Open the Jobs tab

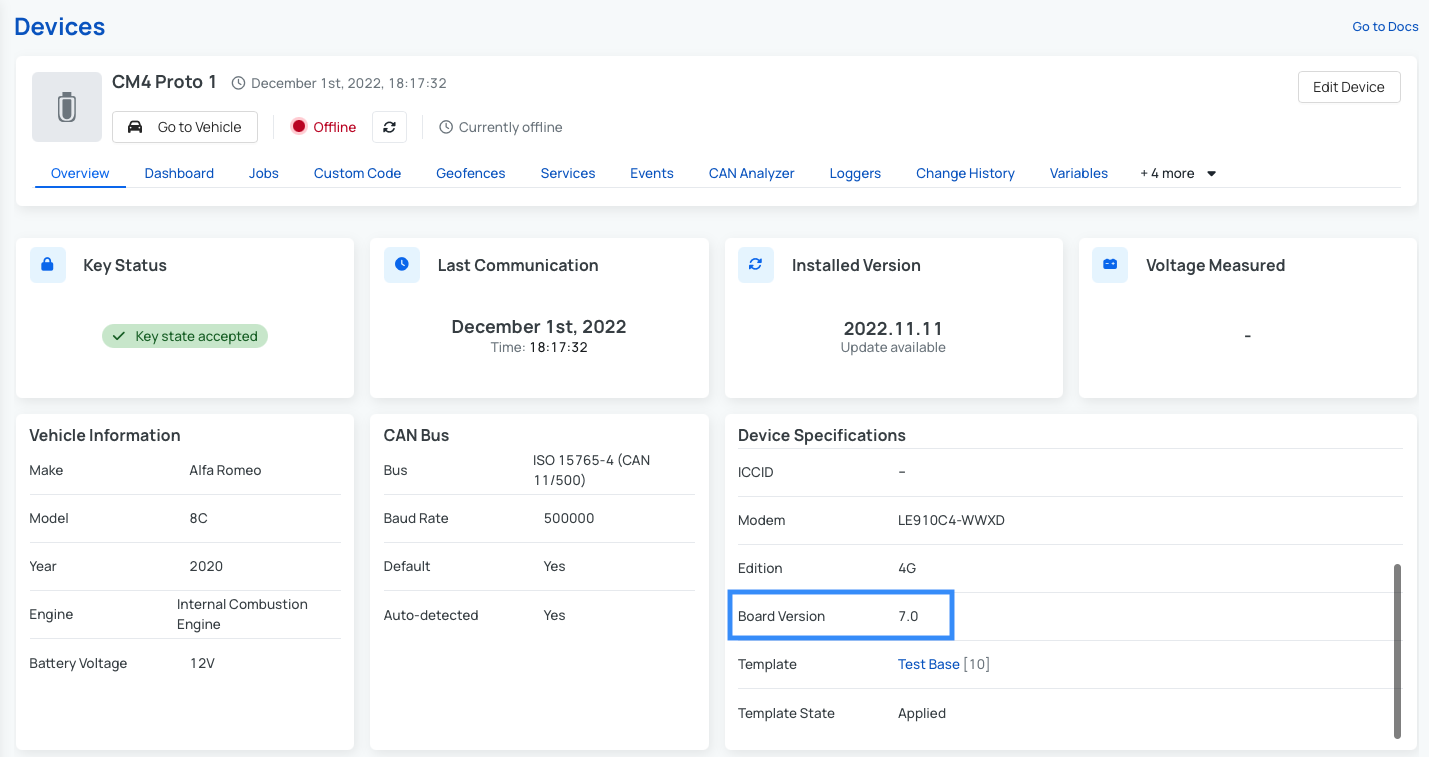pyautogui.click(x=264, y=173)
